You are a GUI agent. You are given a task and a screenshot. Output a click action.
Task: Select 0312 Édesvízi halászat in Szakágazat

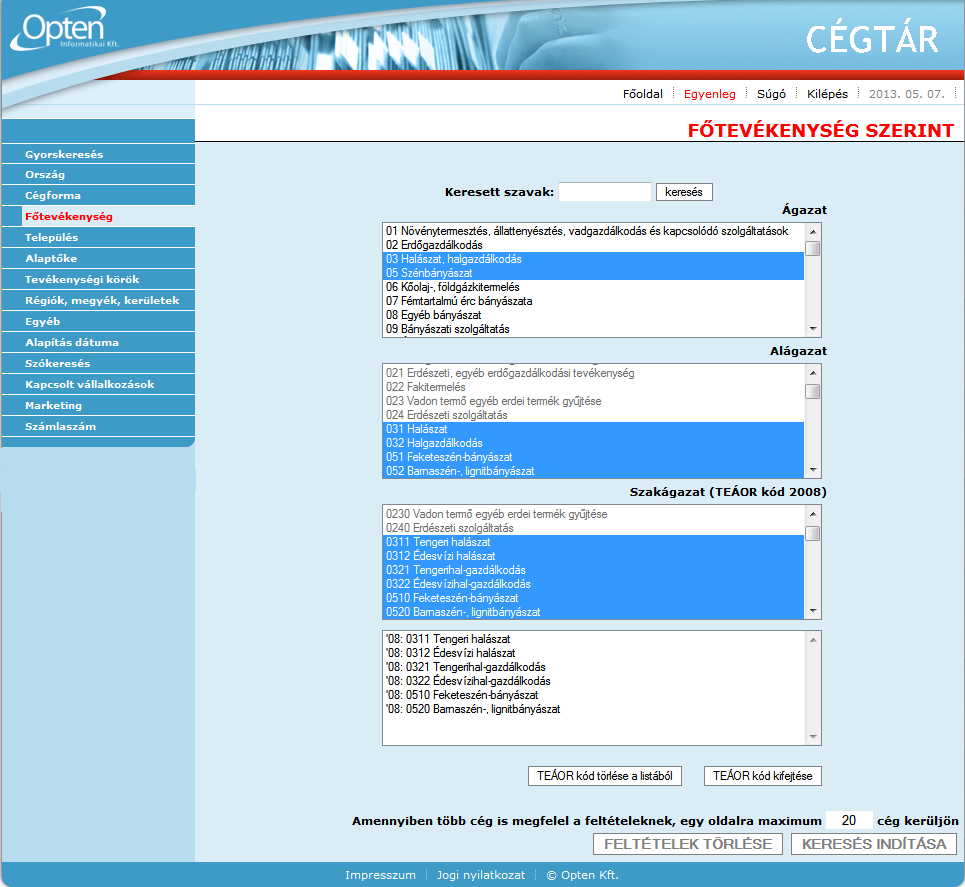pos(593,556)
